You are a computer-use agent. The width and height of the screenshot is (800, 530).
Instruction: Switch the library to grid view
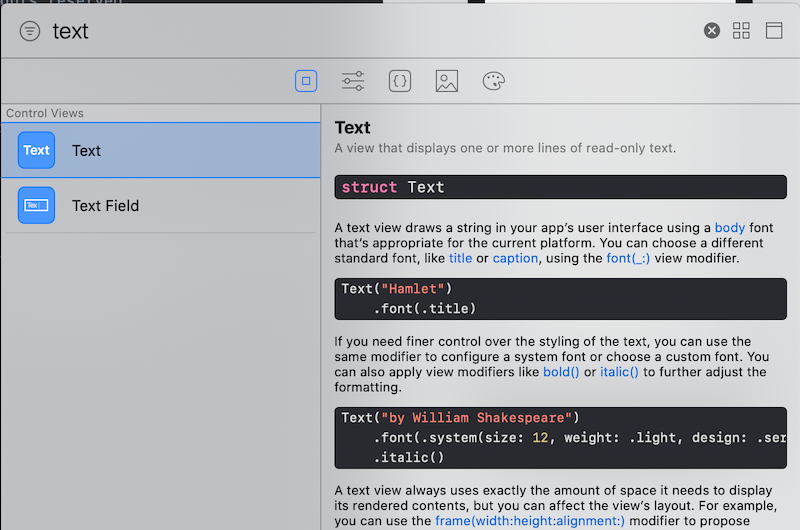click(741, 31)
